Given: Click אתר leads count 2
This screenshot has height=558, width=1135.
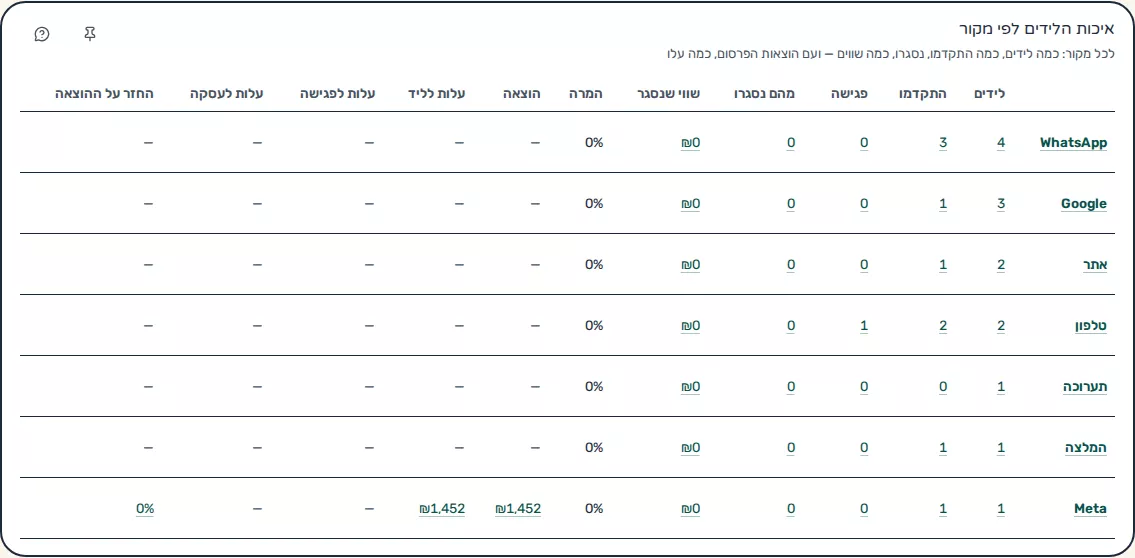Looking at the screenshot, I should [x=1001, y=265].
